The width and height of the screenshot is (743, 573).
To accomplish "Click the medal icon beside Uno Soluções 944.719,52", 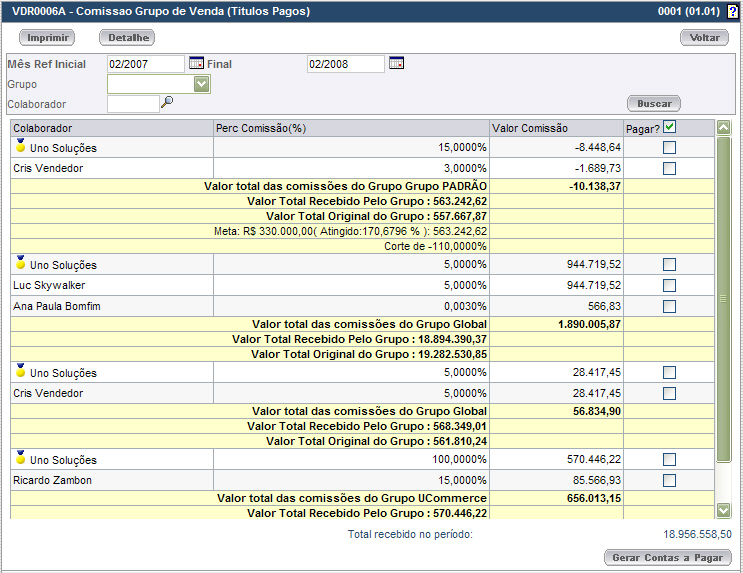I will tap(20, 263).
